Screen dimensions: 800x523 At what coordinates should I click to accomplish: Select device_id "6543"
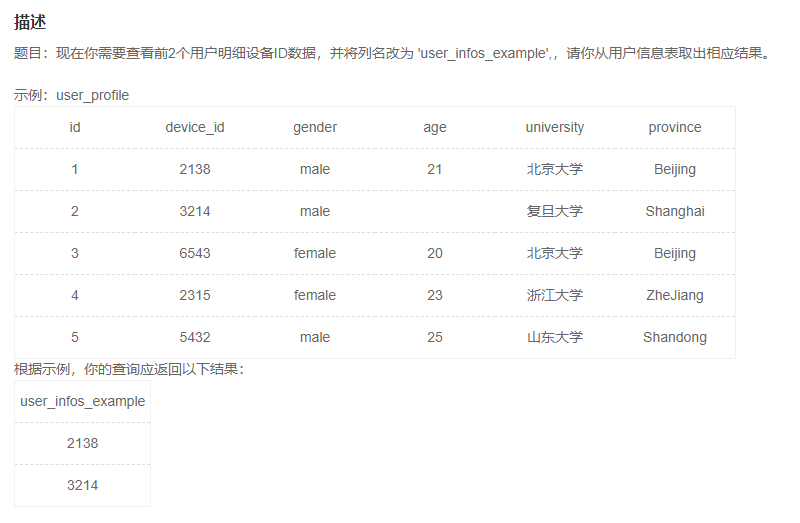(195, 253)
